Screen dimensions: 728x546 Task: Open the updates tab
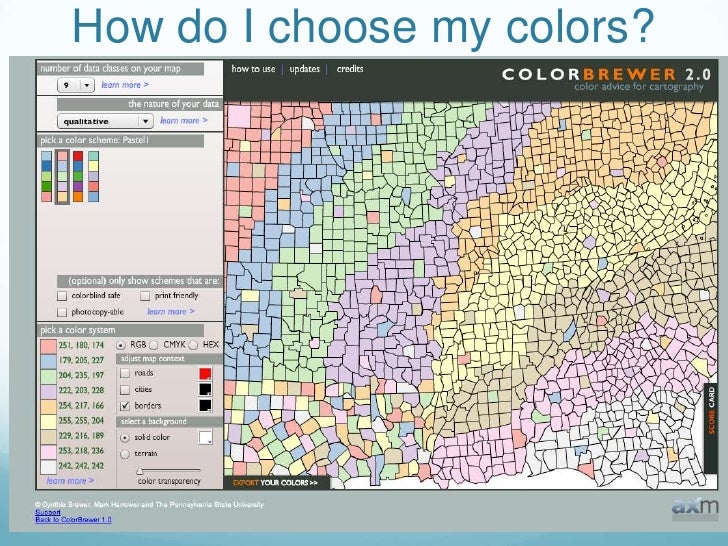coord(305,69)
